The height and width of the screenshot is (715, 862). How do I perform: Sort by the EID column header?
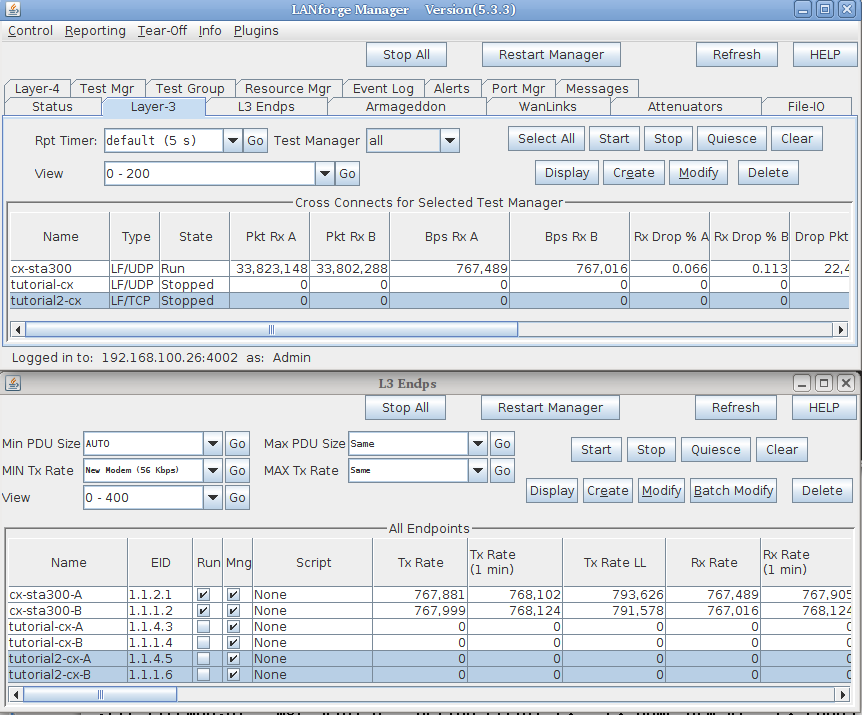tap(161, 563)
